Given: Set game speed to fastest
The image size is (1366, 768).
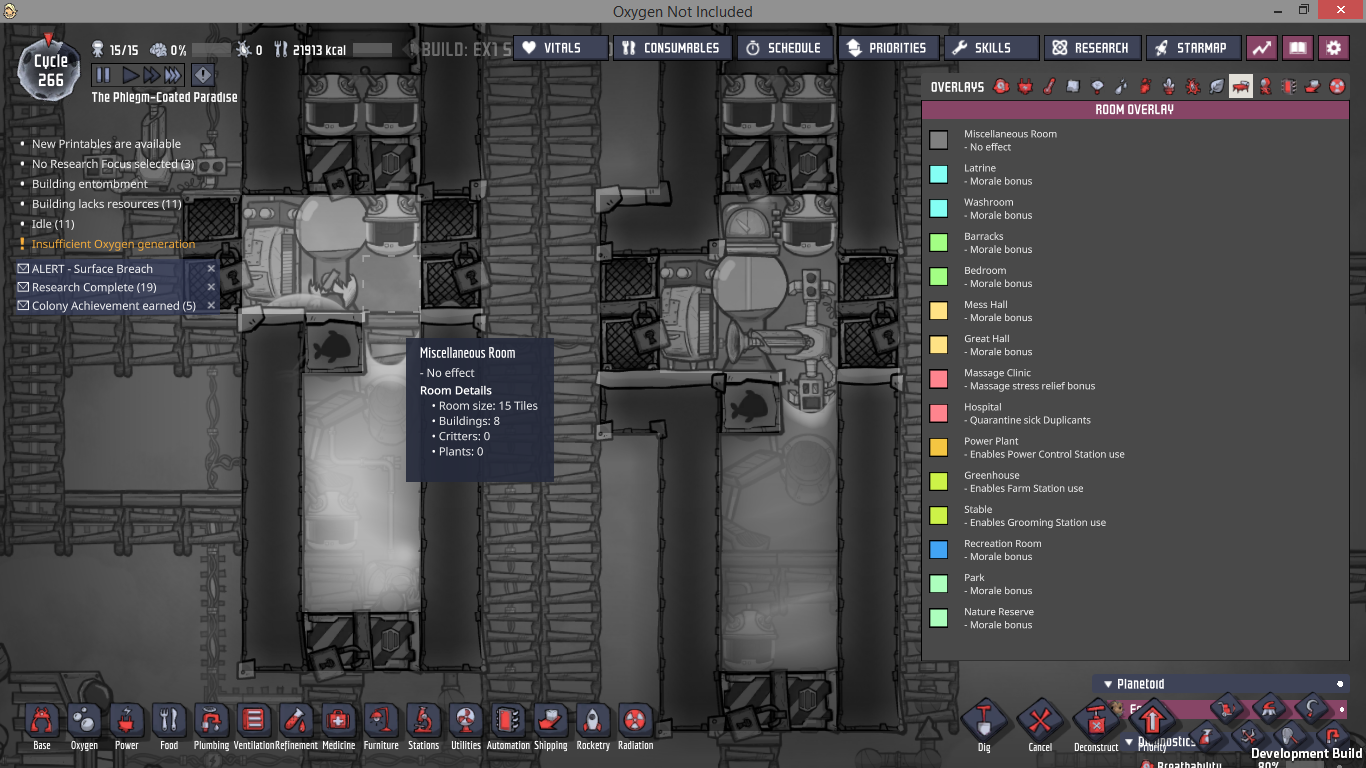Looking at the screenshot, I should [172, 75].
